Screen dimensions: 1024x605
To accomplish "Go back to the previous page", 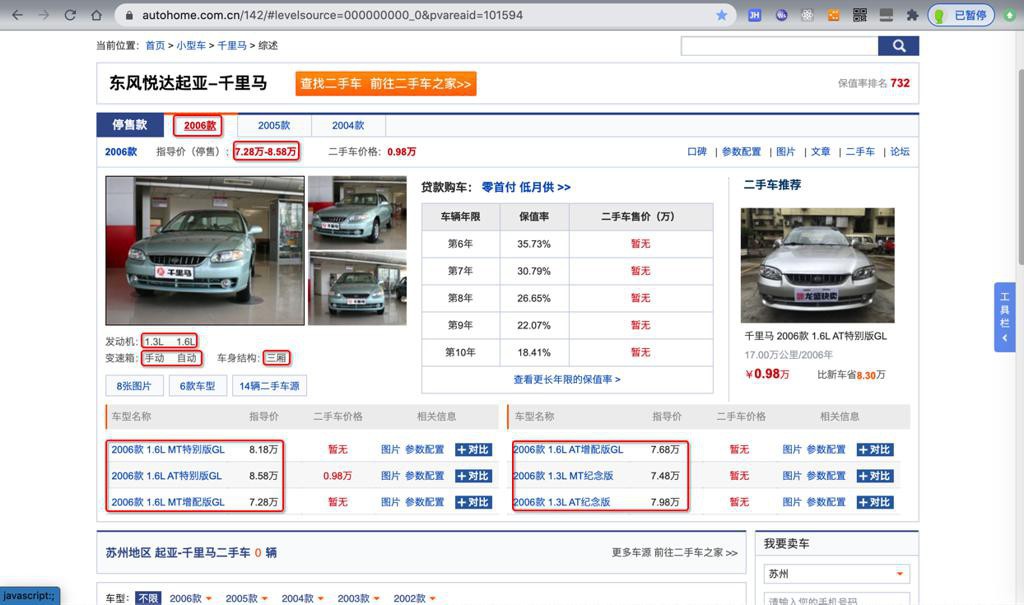I will tap(18, 15).
